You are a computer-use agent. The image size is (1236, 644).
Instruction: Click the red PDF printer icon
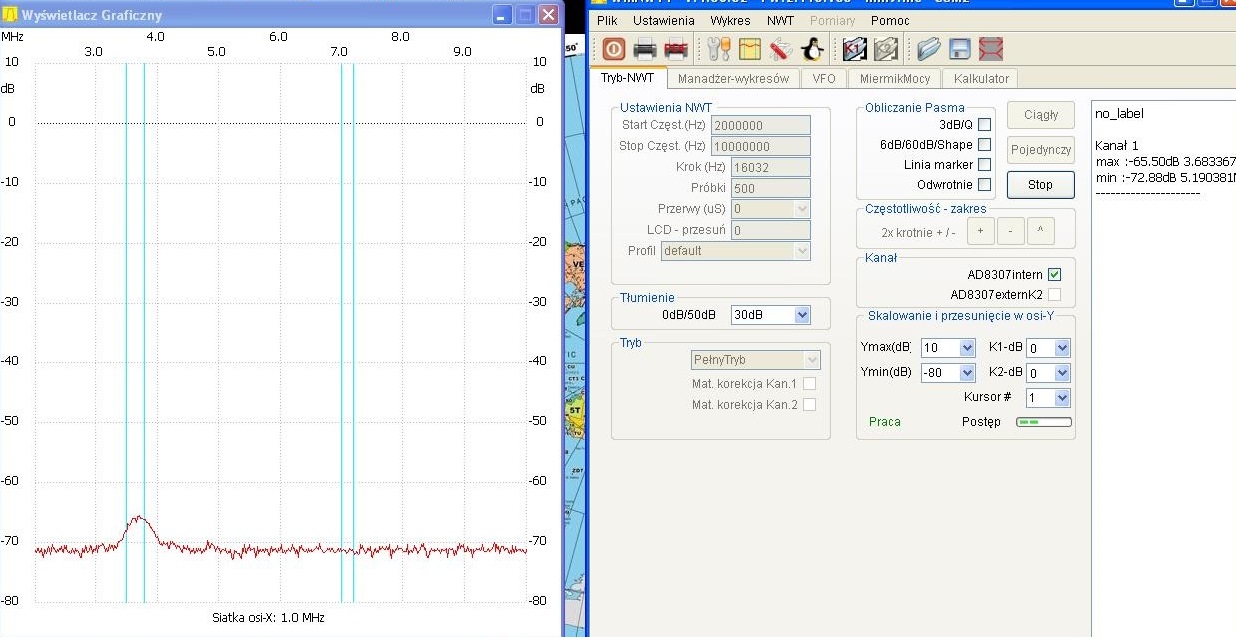[676, 49]
